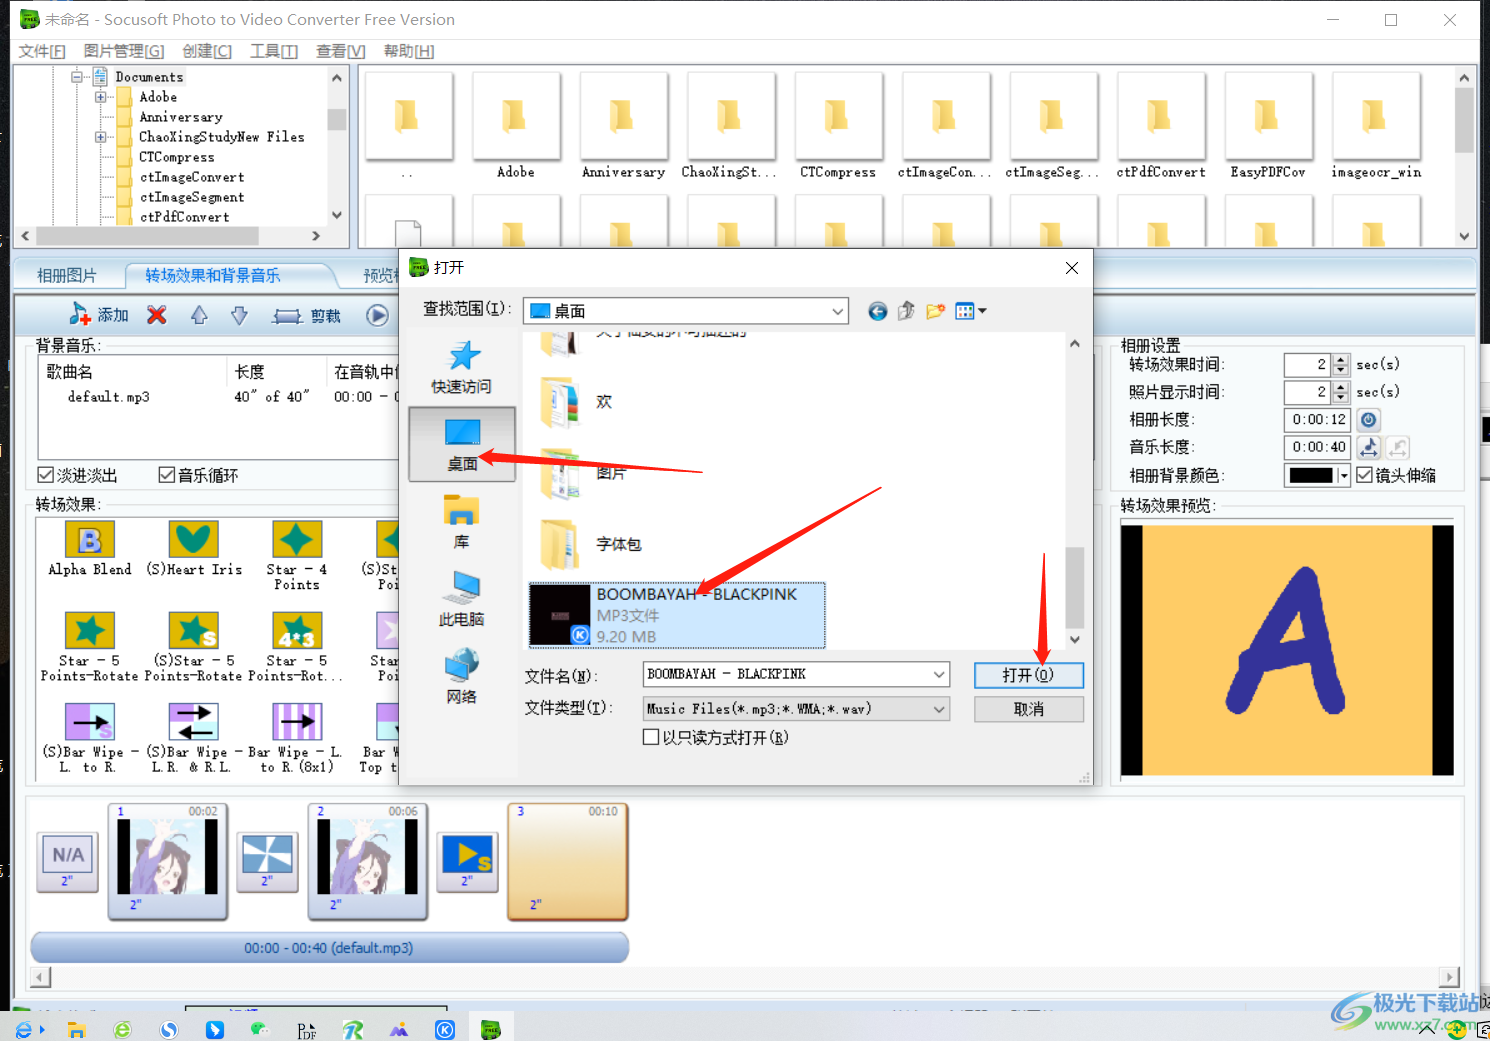Select the Alpha Blend transition effect
The height and width of the screenshot is (1041, 1490).
coord(90,549)
